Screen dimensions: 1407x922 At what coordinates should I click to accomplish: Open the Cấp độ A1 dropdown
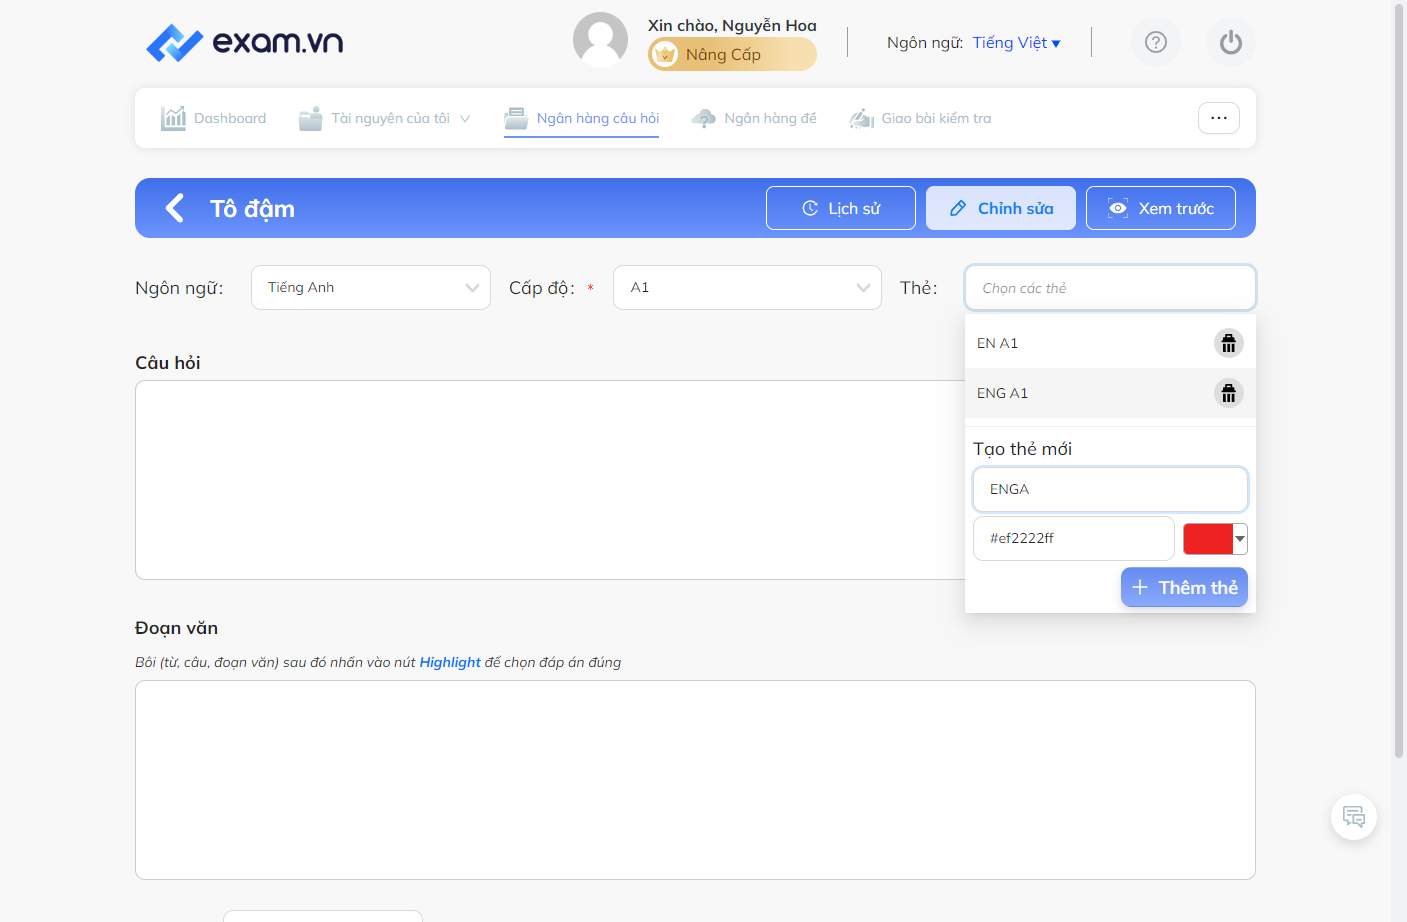pyautogui.click(x=747, y=287)
